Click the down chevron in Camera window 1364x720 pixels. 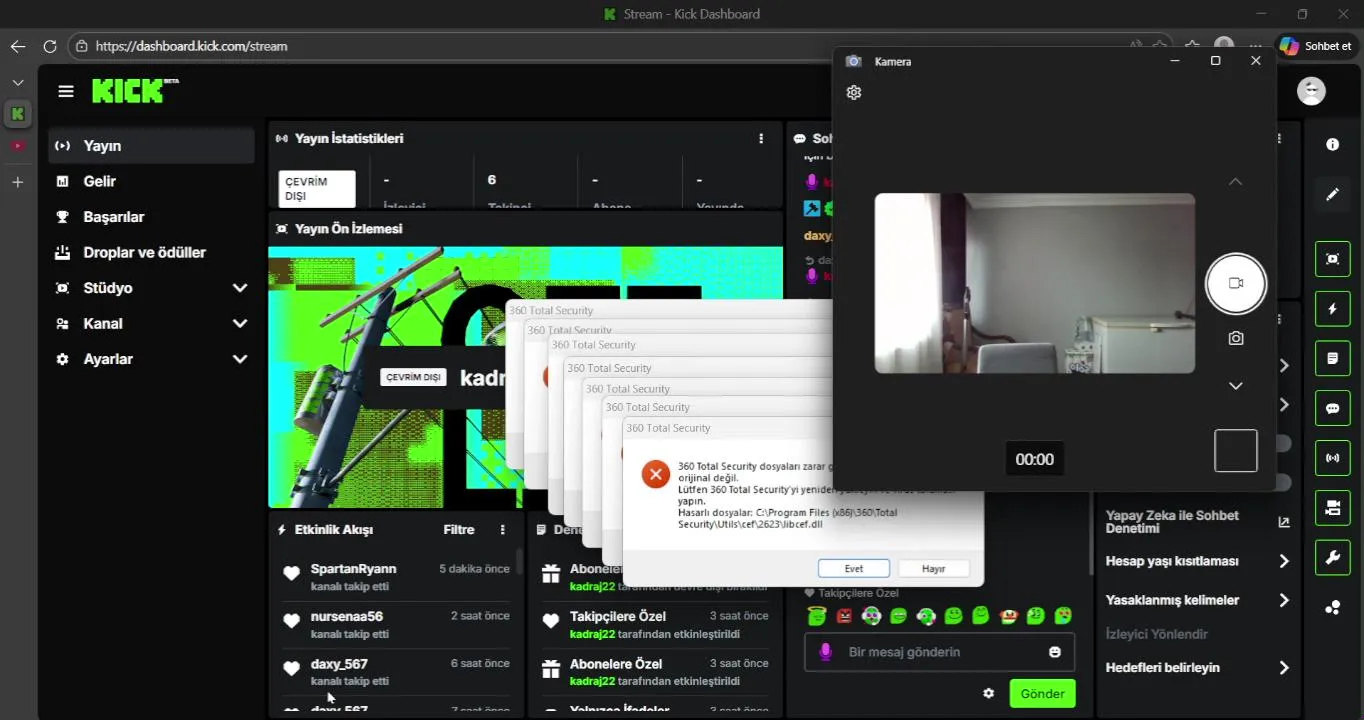(1236, 386)
